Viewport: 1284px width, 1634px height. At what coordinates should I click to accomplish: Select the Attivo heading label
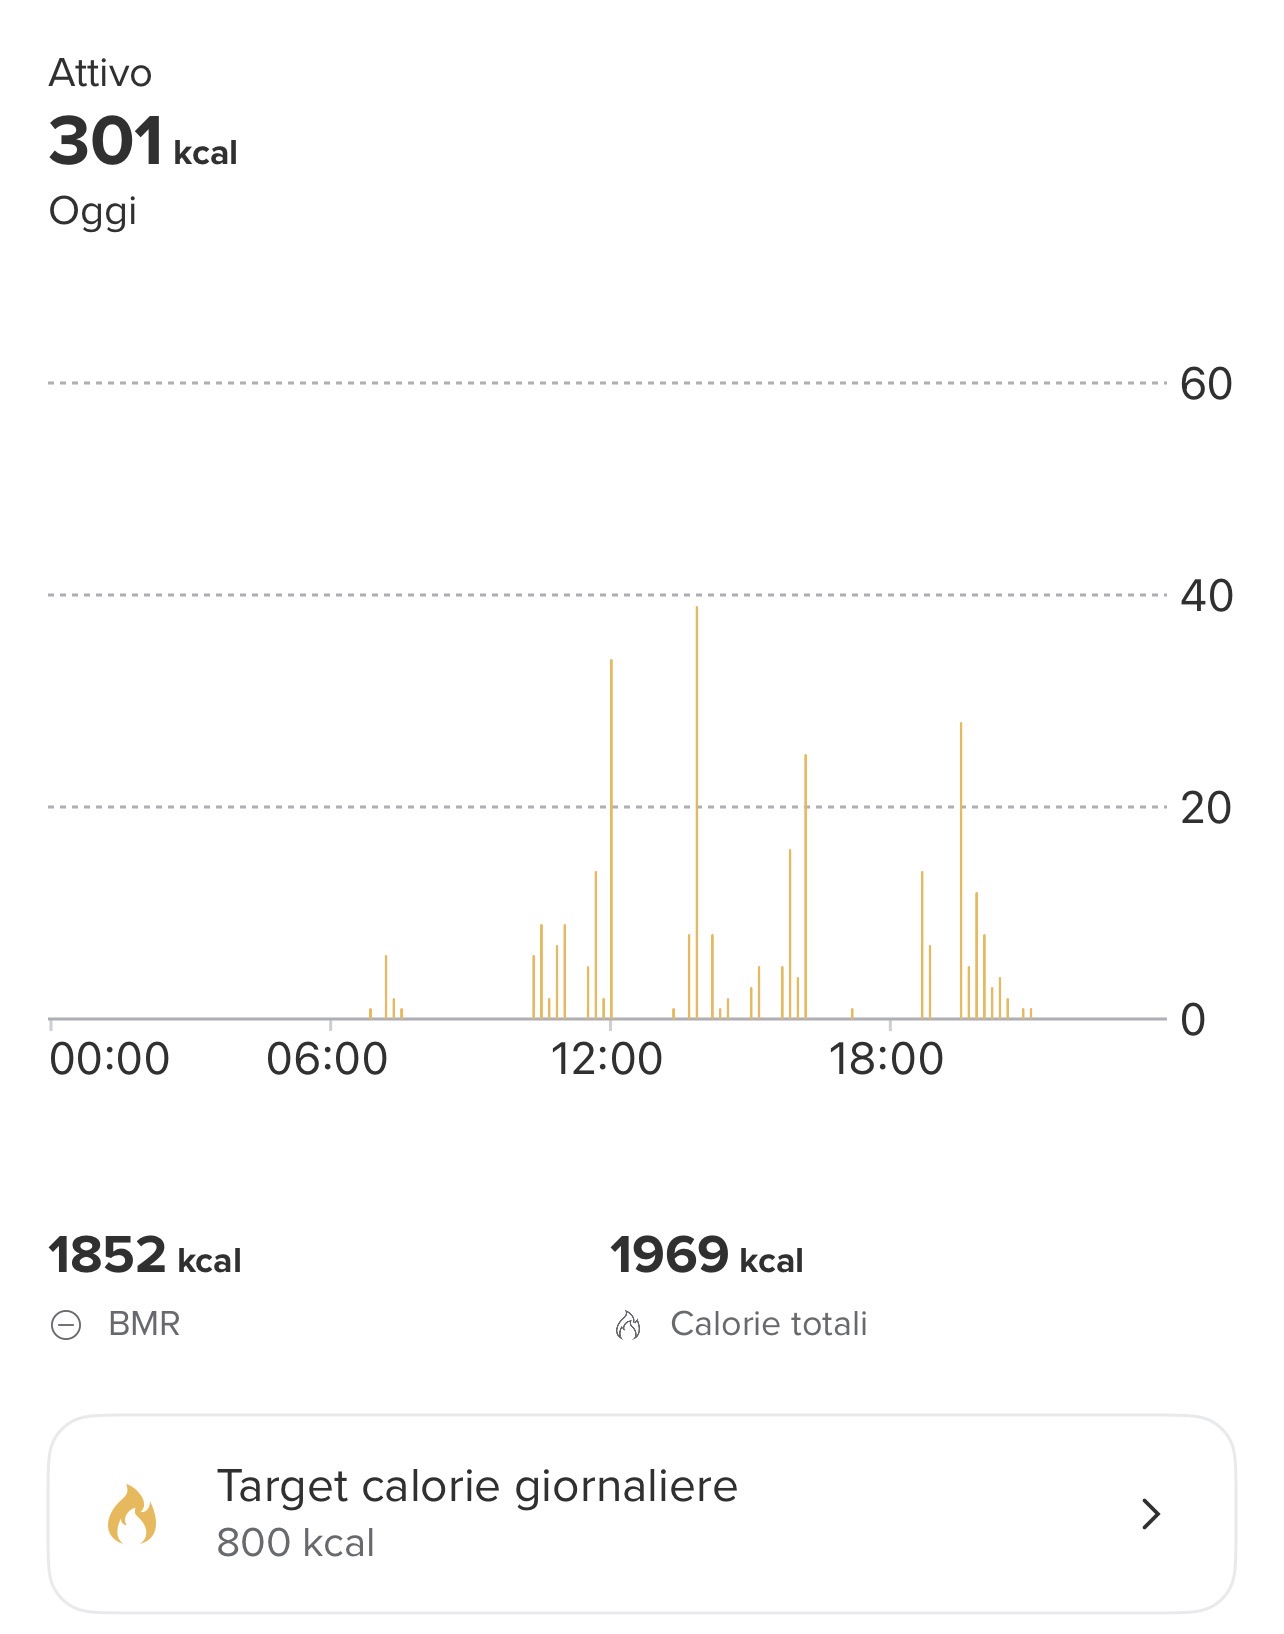coord(100,74)
